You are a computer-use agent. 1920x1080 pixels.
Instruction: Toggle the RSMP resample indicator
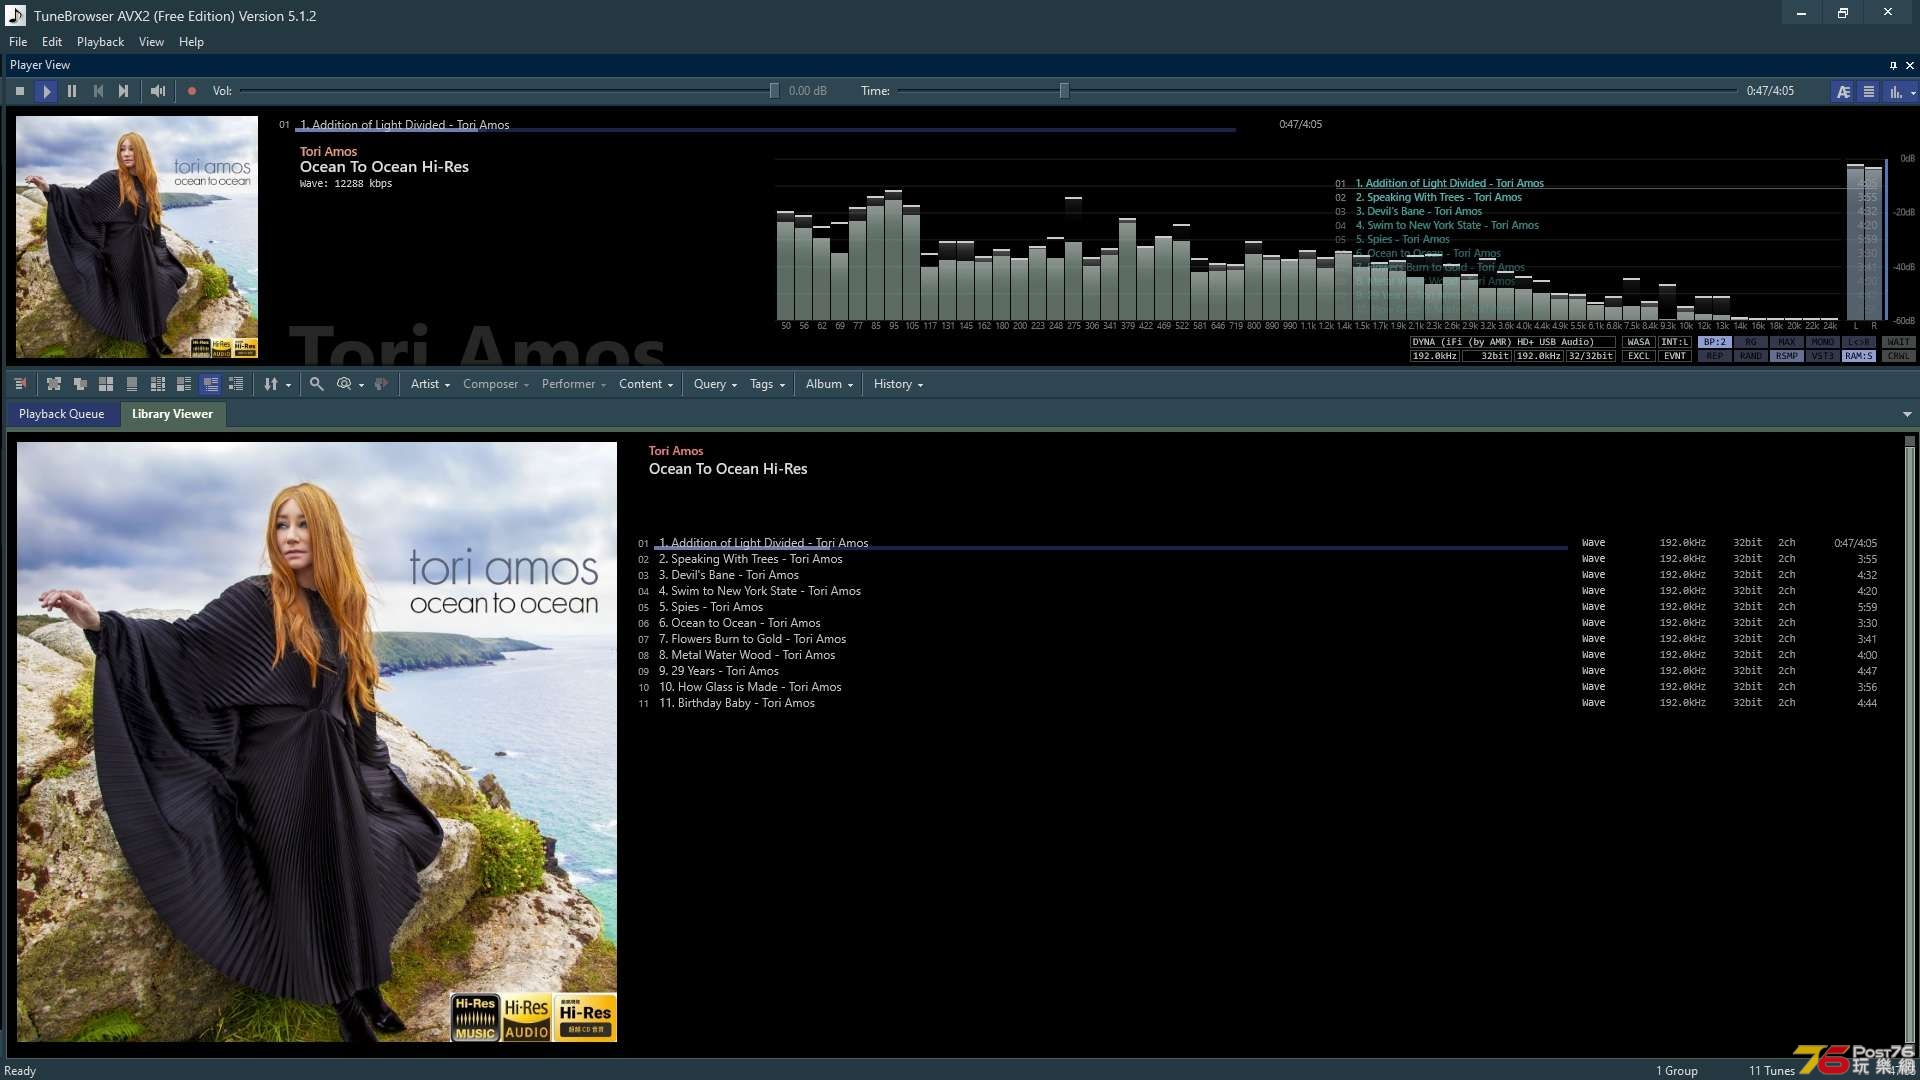coord(1787,356)
